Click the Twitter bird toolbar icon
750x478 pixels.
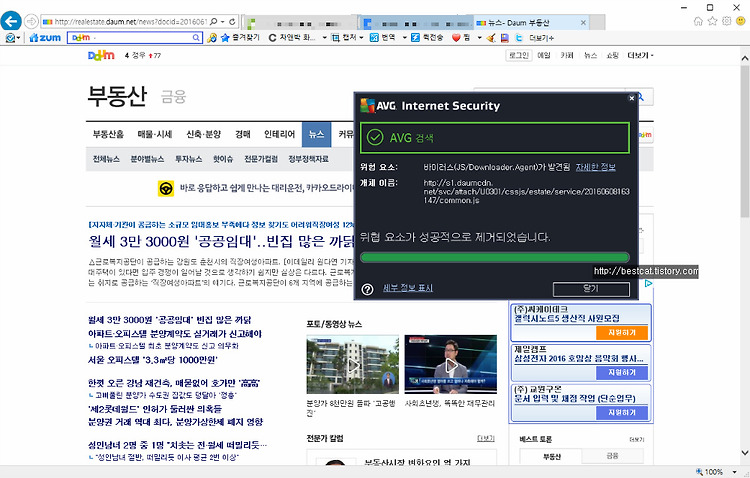519,37
